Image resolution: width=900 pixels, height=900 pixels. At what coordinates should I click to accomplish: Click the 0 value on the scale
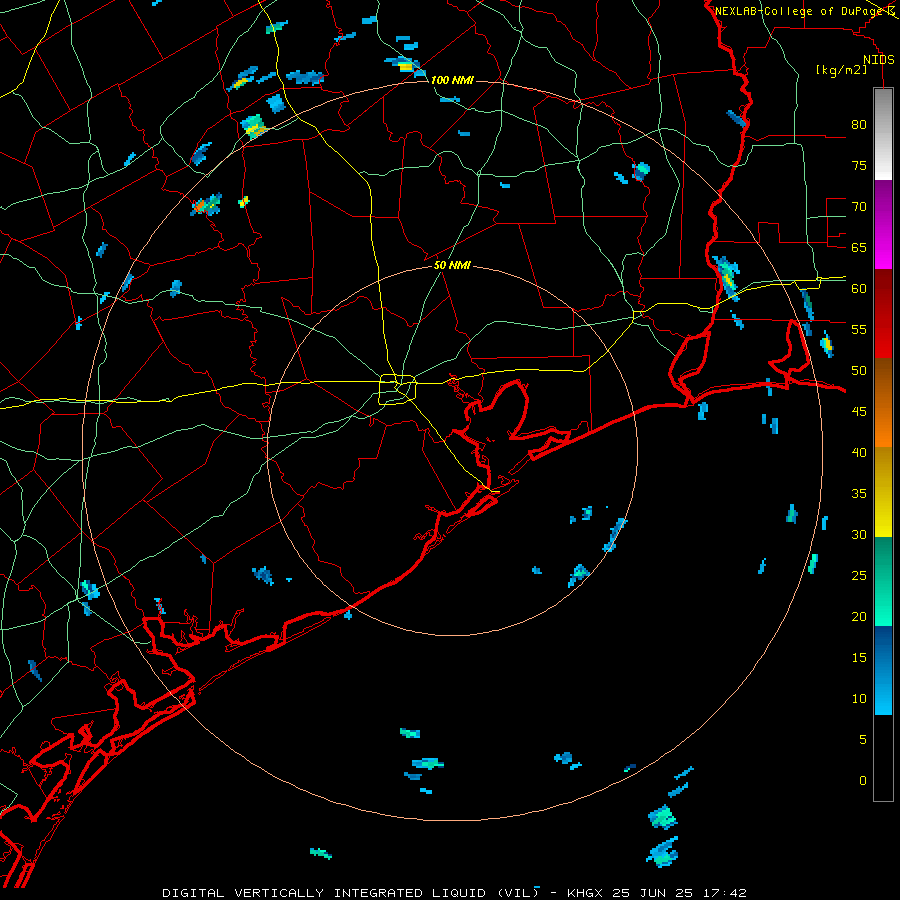click(863, 781)
